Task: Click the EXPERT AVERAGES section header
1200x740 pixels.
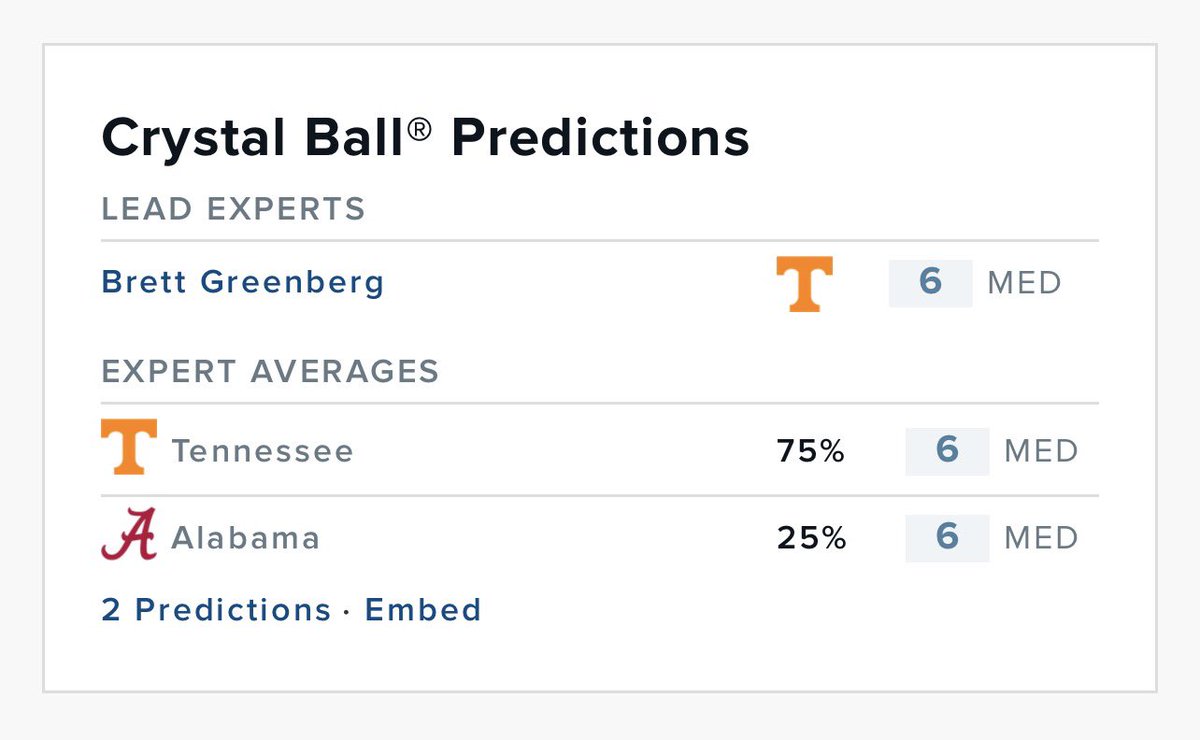Action: coord(270,371)
